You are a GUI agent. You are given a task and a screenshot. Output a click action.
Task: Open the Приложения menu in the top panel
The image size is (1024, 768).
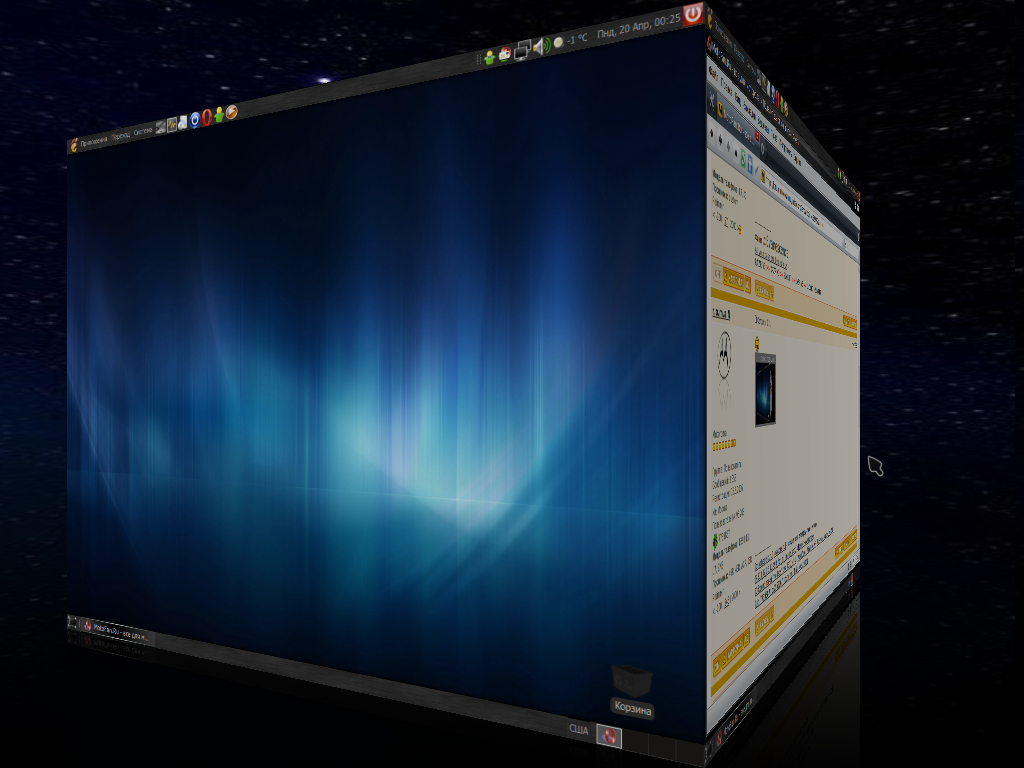tap(94, 141)
